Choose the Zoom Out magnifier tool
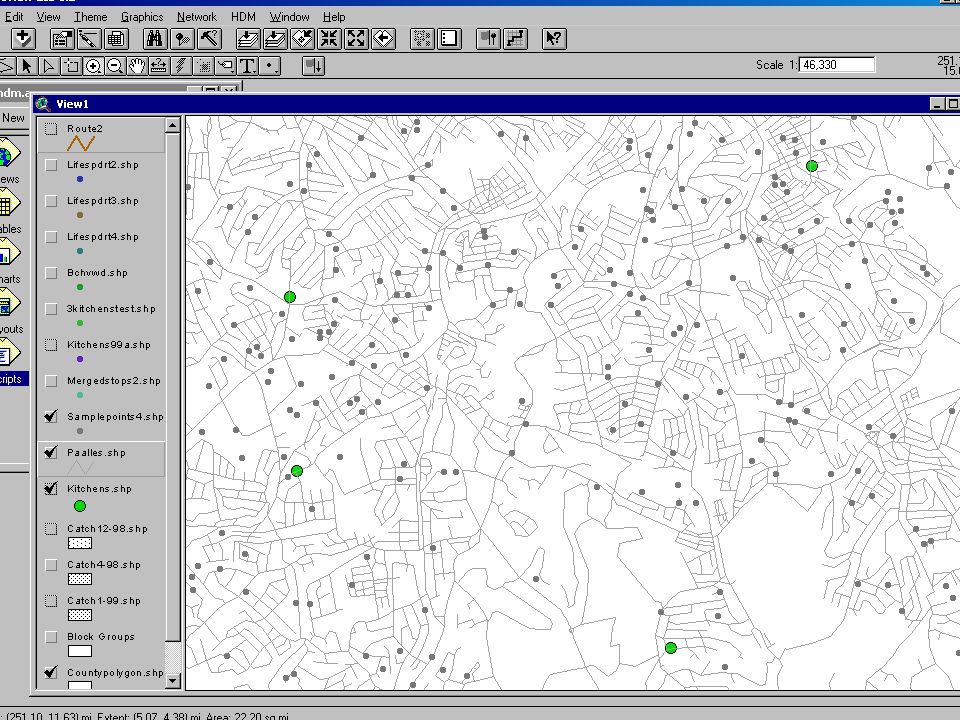Viewport: 960px width, 720px height. click(115, 66)
